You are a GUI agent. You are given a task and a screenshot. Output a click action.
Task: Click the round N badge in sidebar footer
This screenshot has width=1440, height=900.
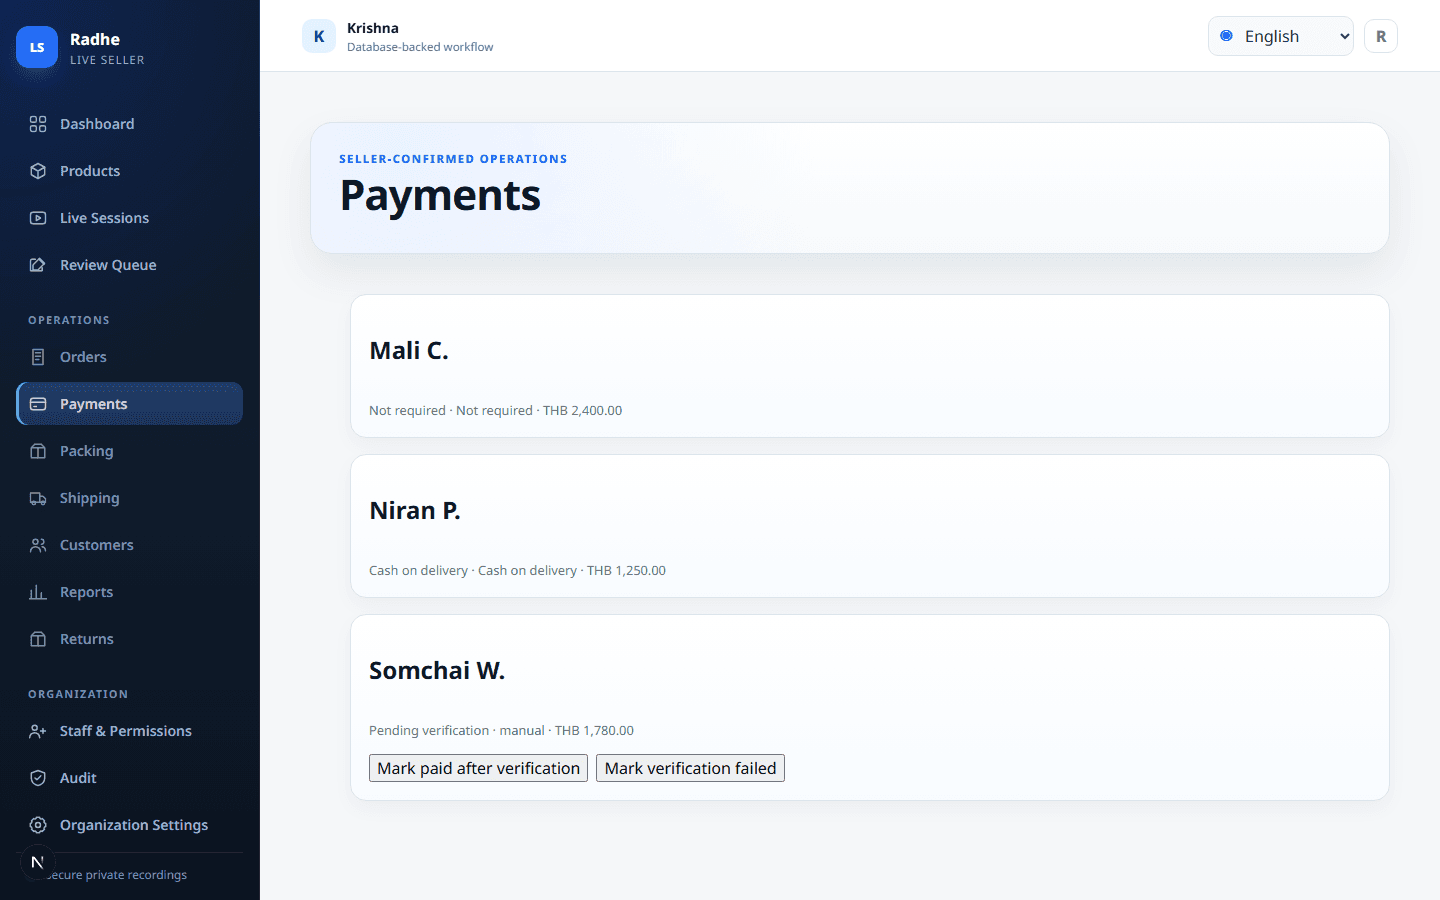(37, 862)
